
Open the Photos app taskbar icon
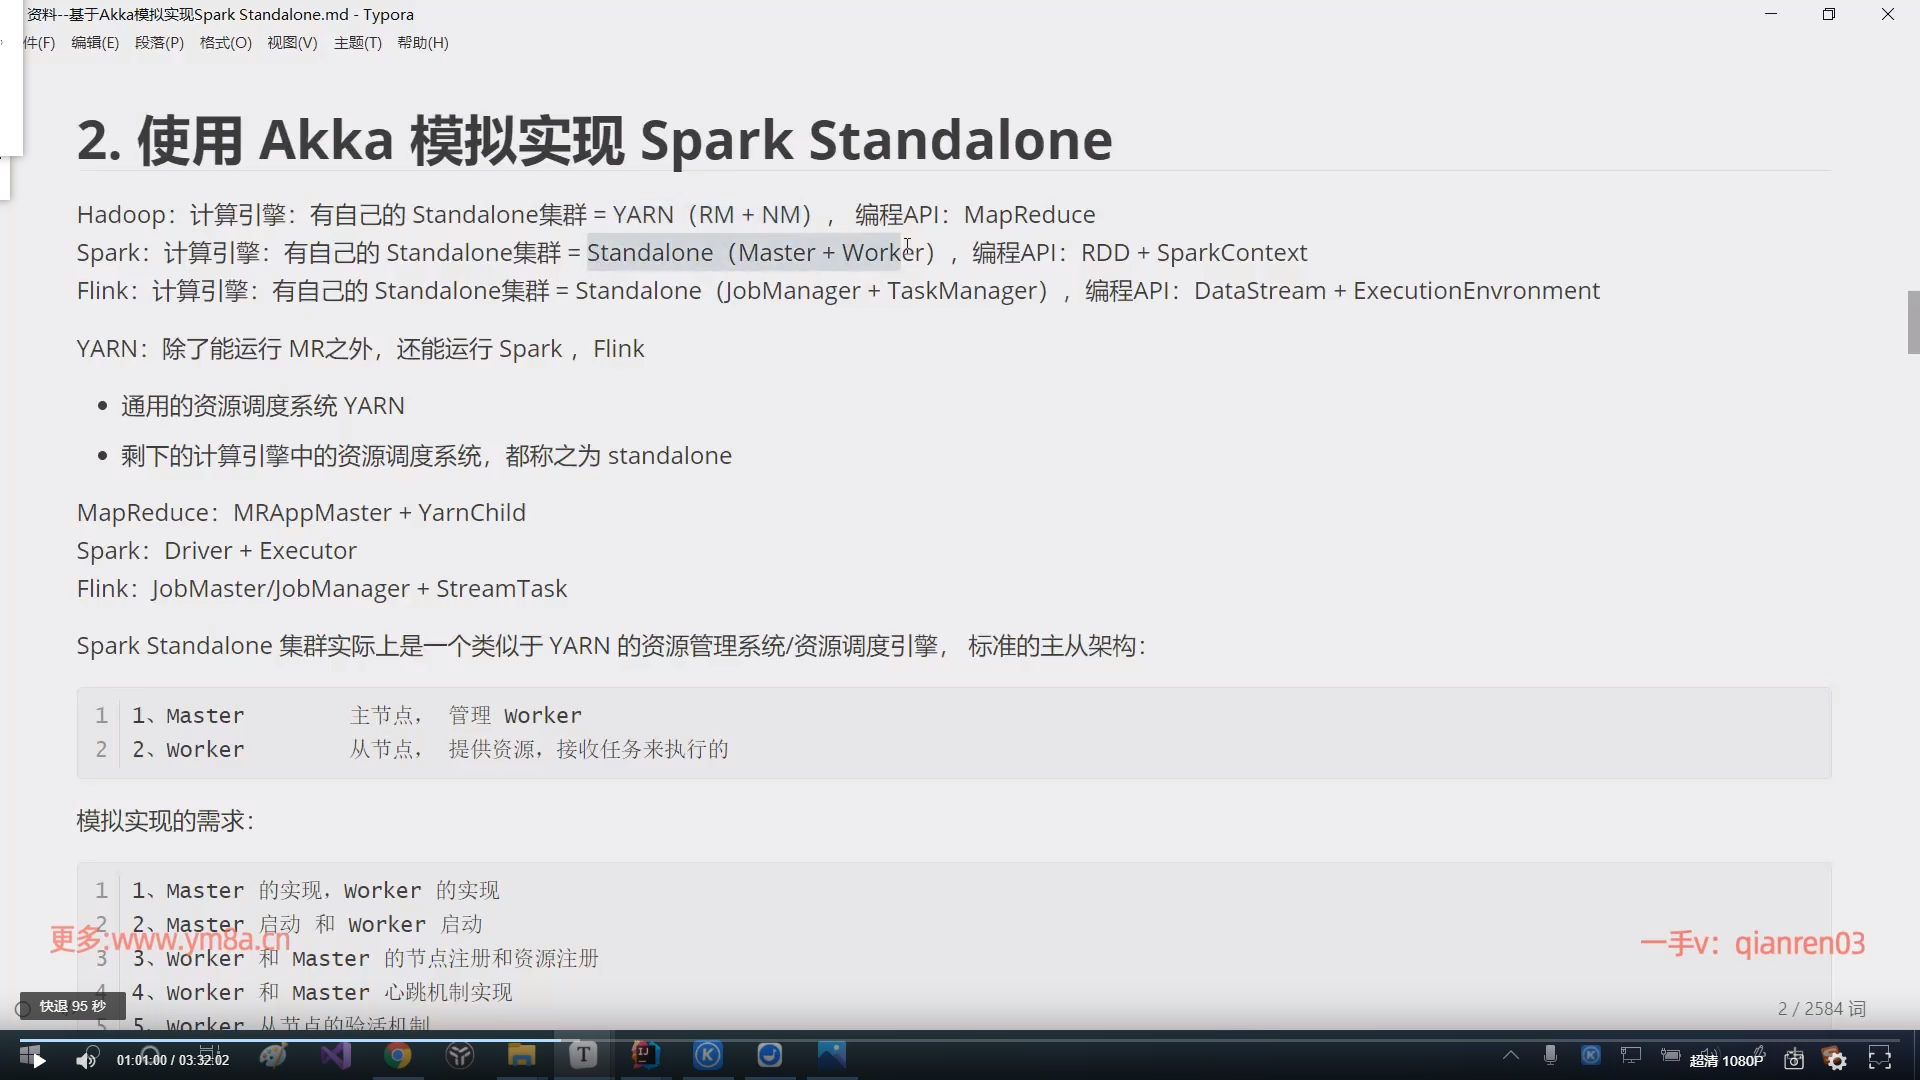831,1055
